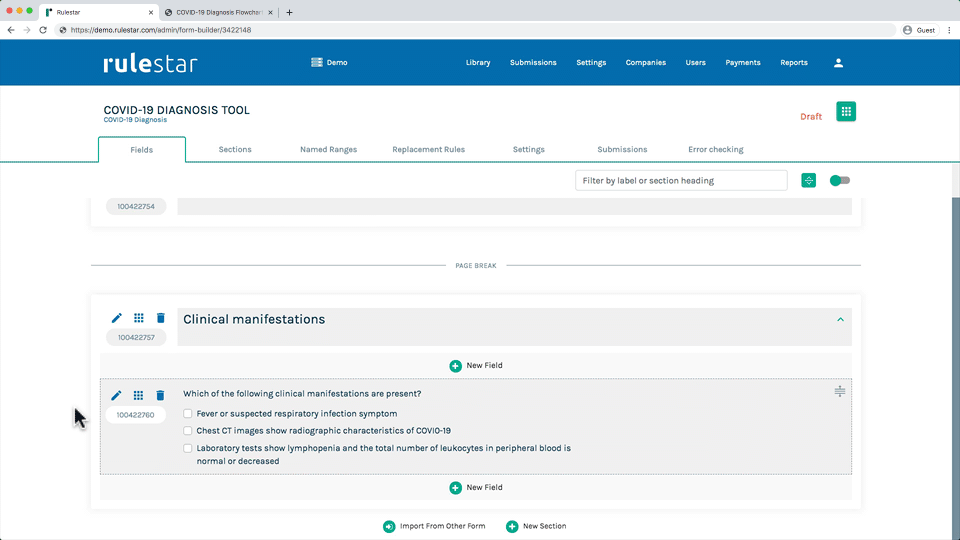The height and width of the screenshot is (540, 960).
Task: Edit field 100422760 with pencil icon
Action: click(x=116, y=396)
